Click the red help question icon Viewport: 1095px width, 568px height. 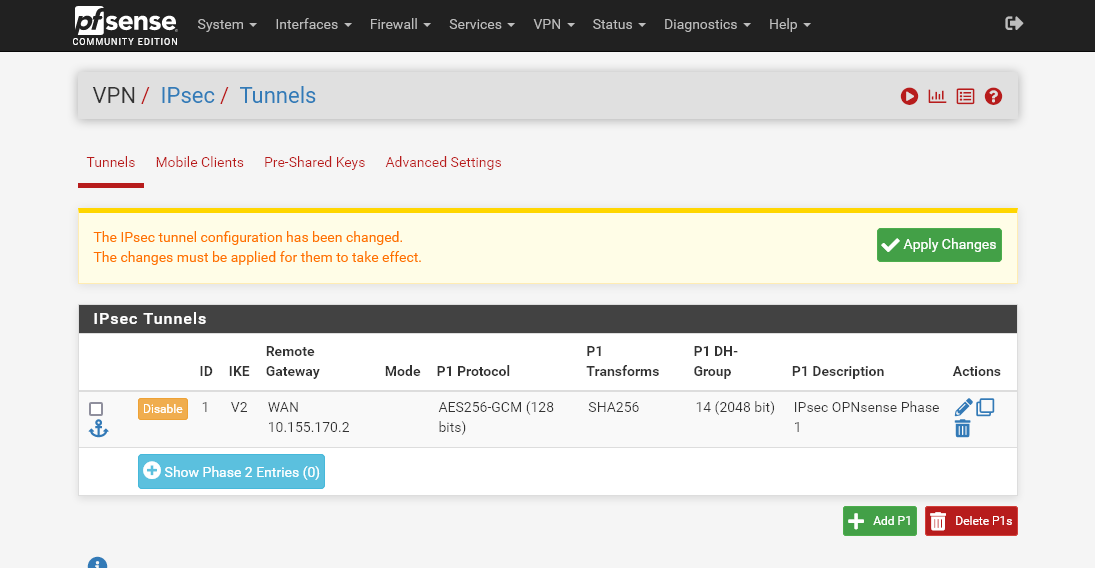pos(993,97)
